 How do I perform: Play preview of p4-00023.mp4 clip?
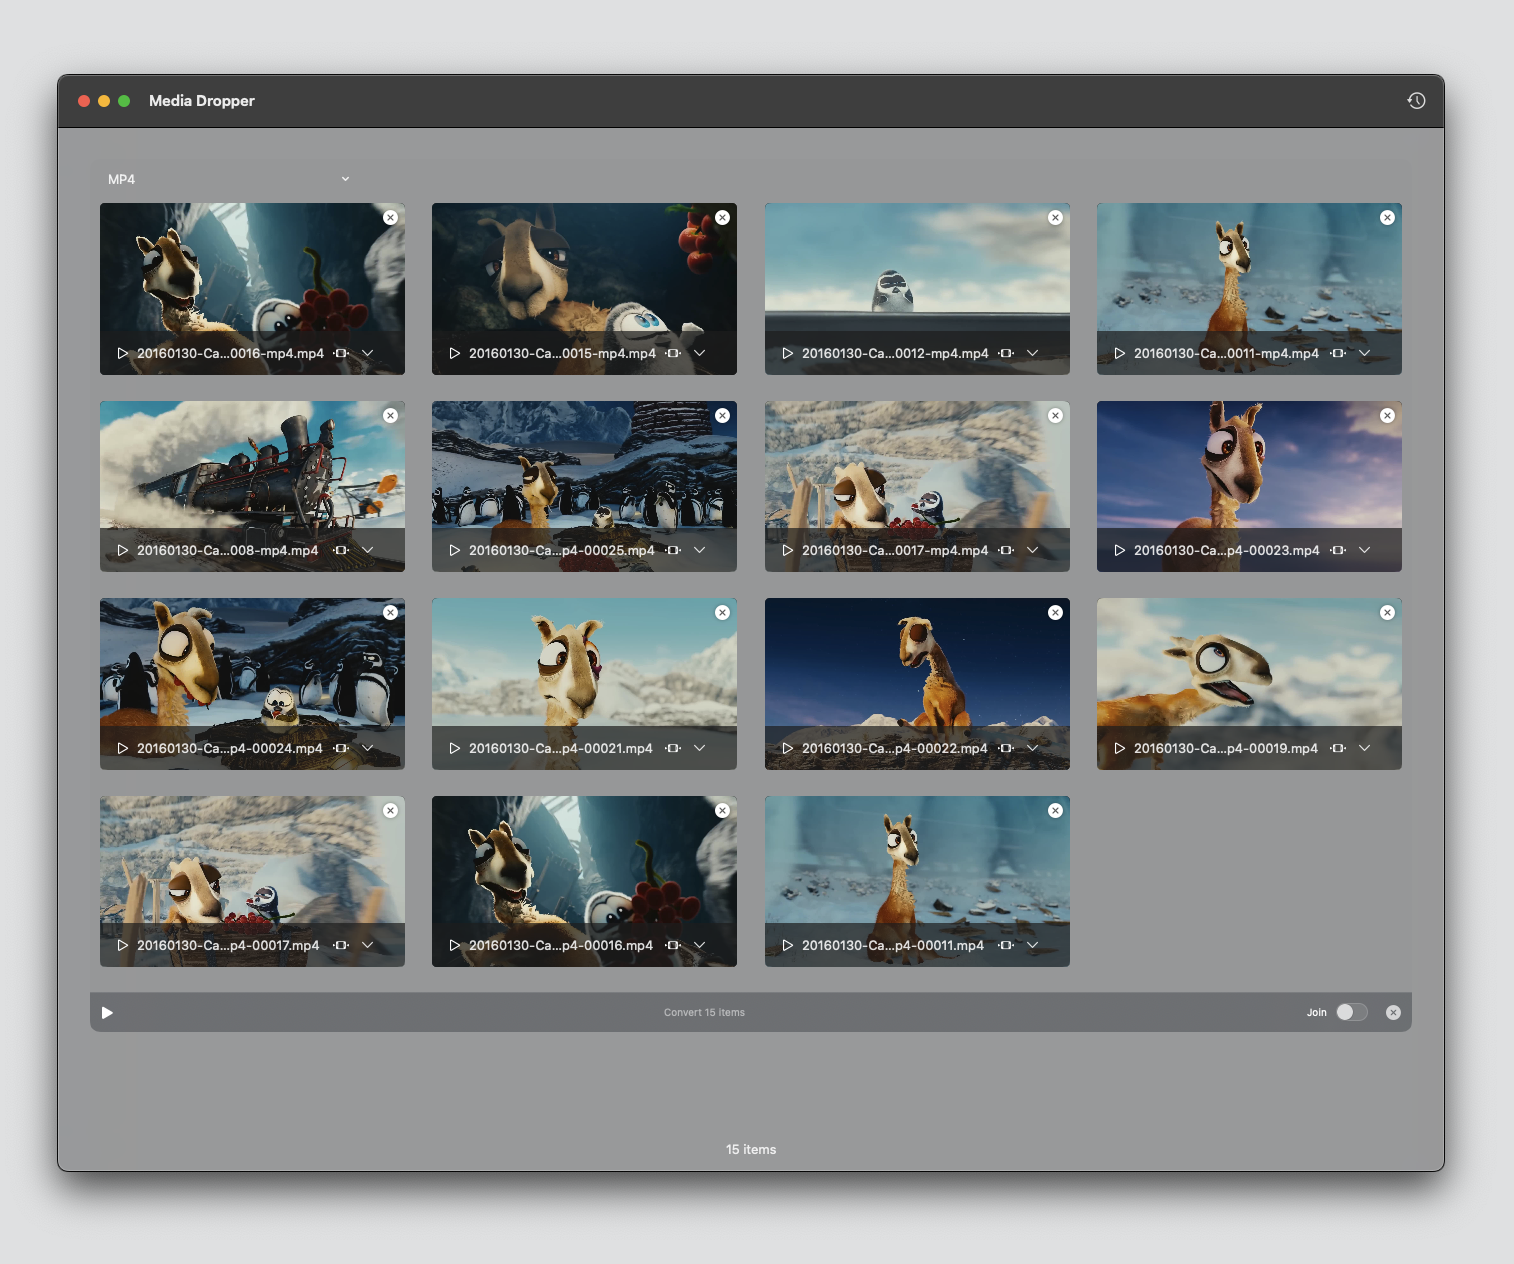1120,550
